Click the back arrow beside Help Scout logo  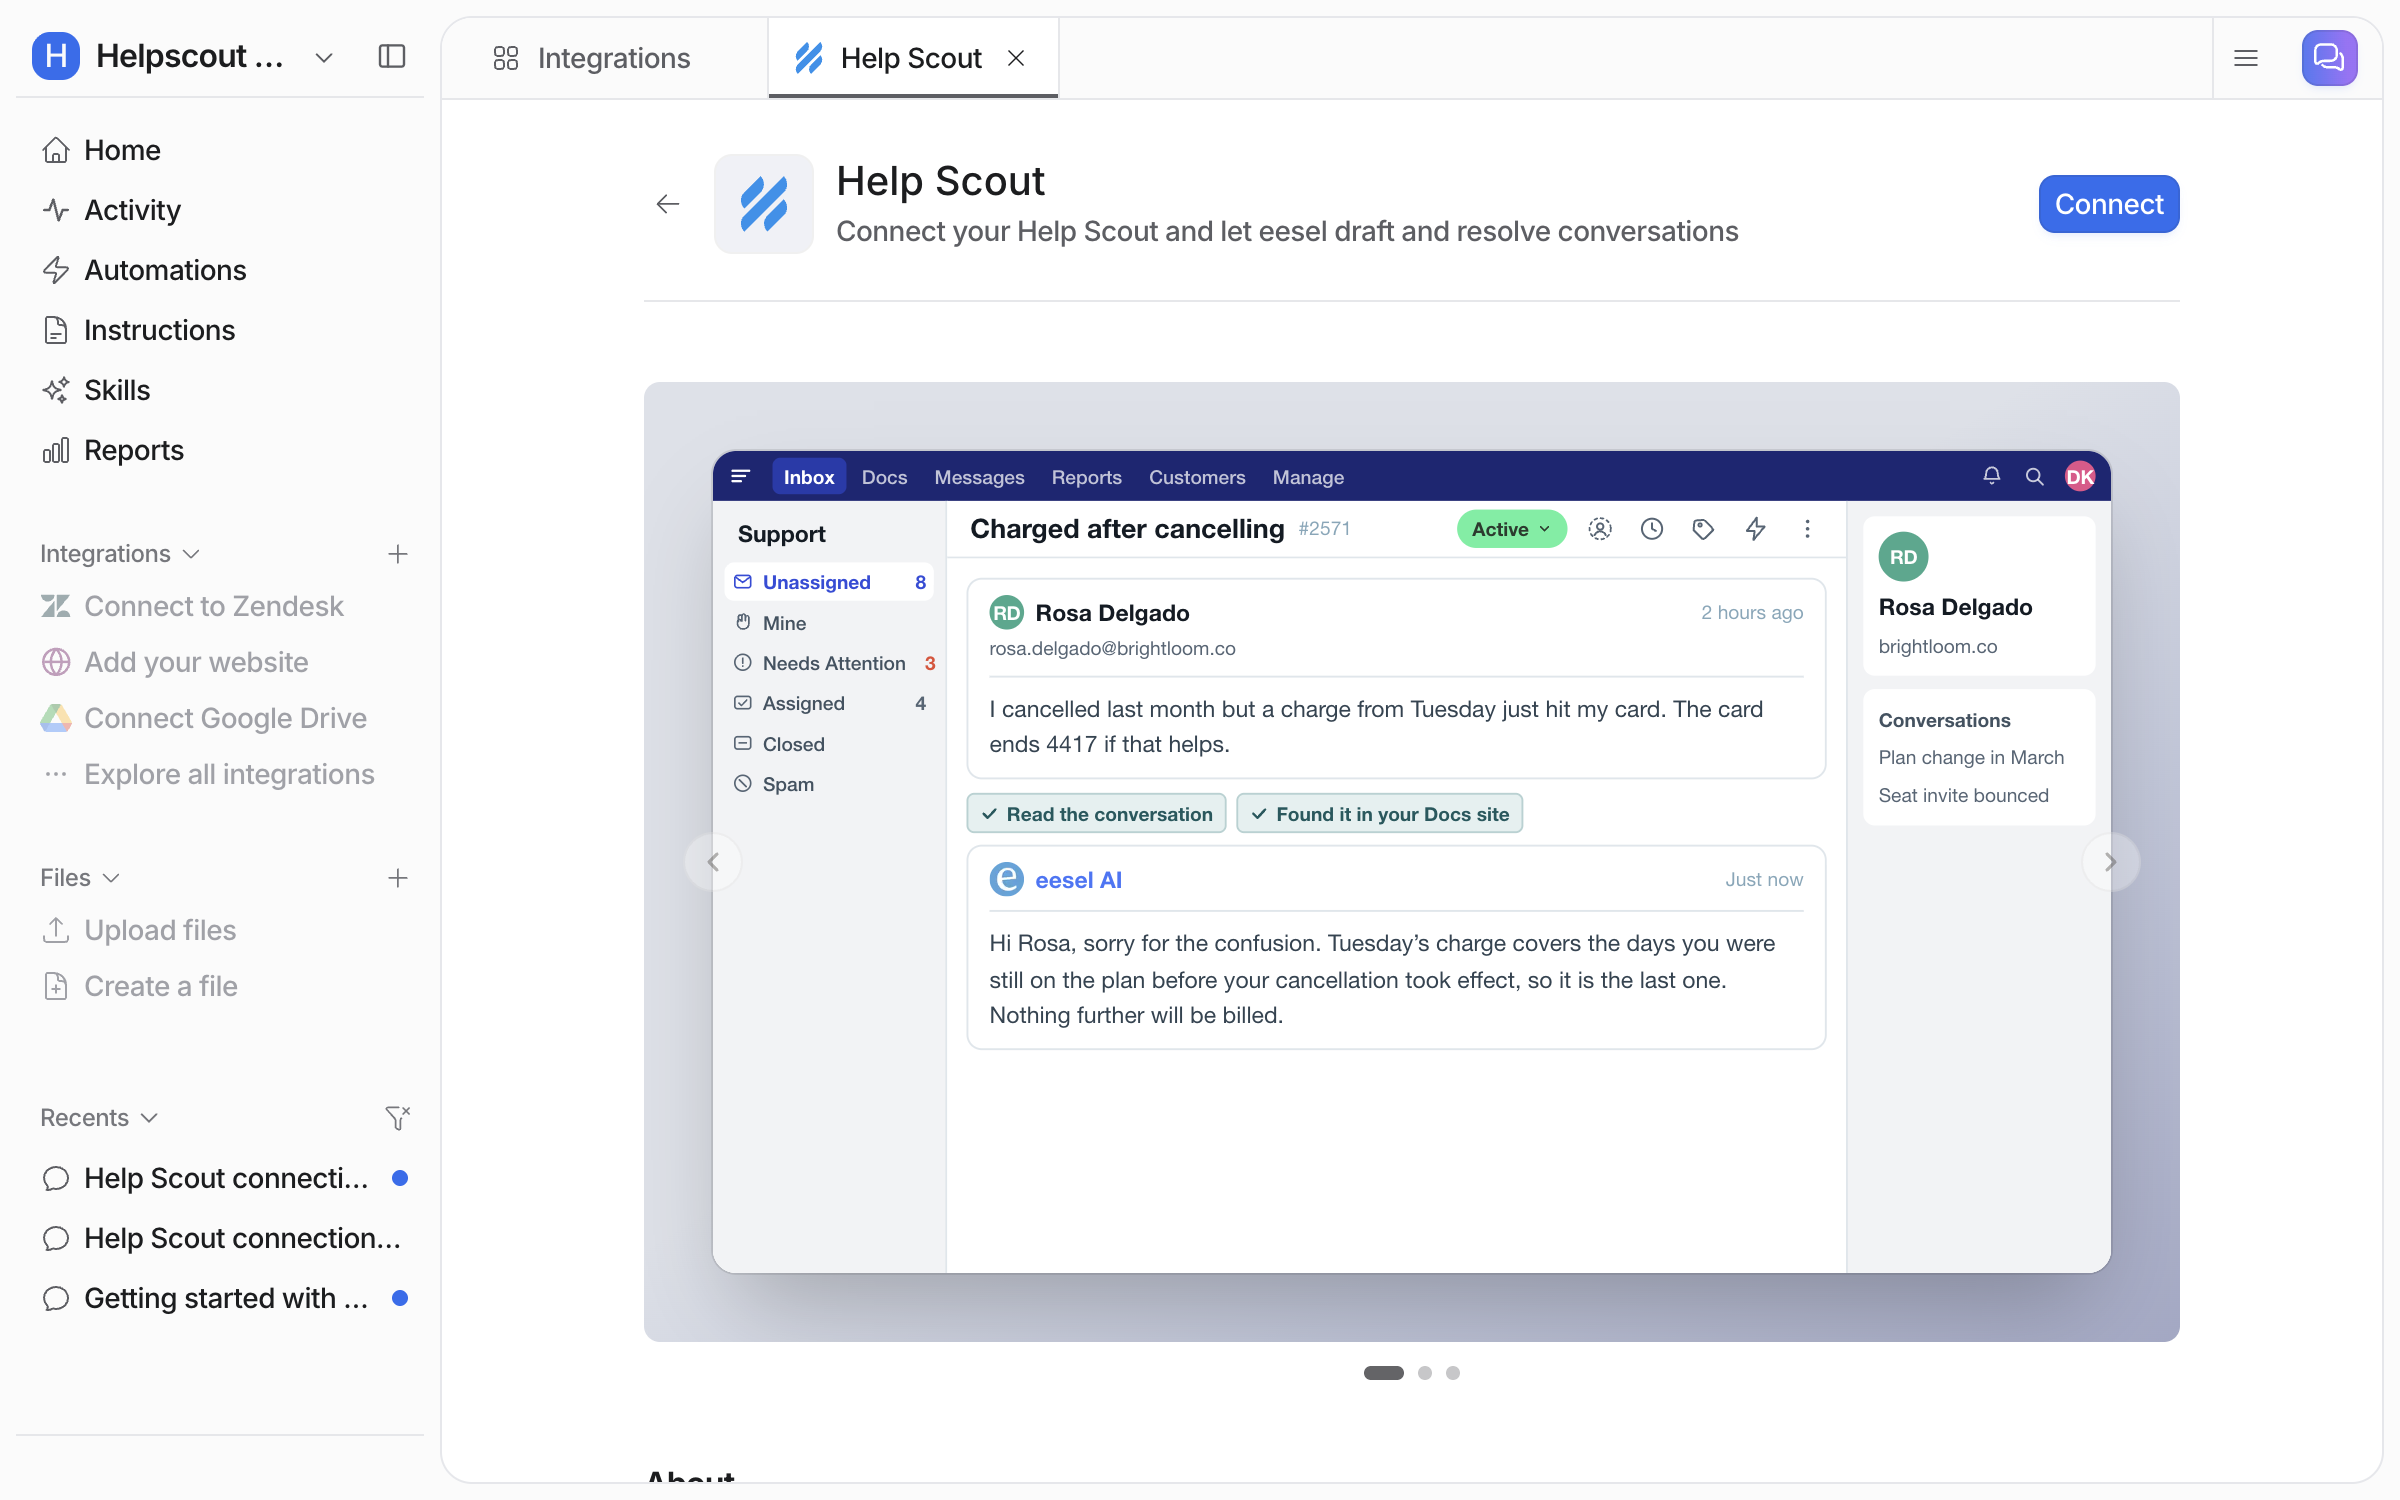(x=668, y=204)
